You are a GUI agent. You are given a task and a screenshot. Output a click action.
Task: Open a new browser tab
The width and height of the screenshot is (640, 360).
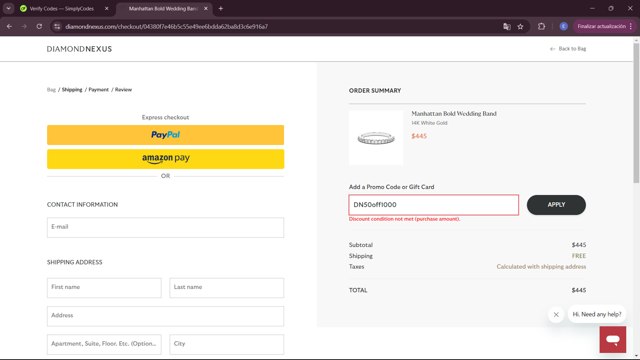tap(220, 9)
